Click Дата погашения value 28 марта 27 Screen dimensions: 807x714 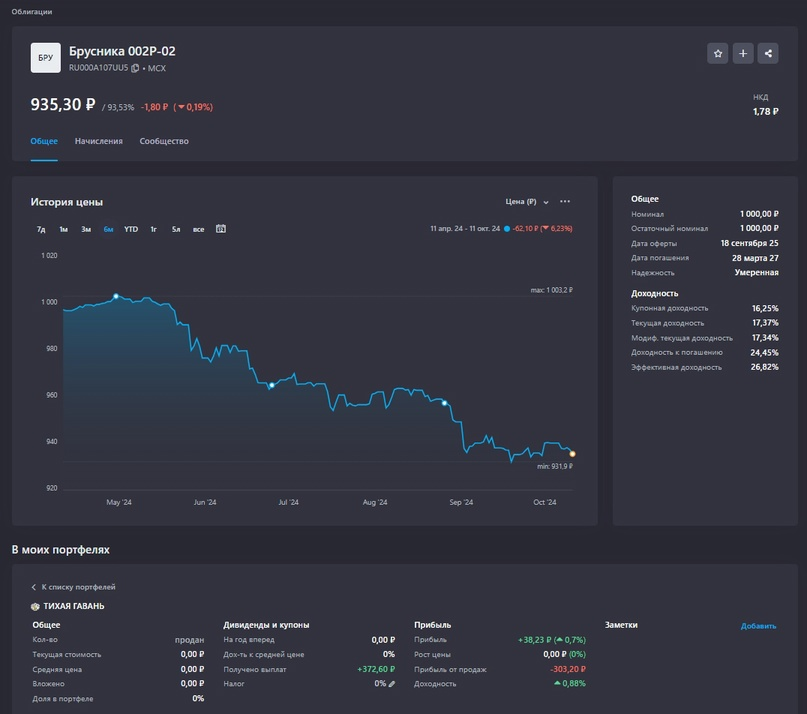point(755,258)
